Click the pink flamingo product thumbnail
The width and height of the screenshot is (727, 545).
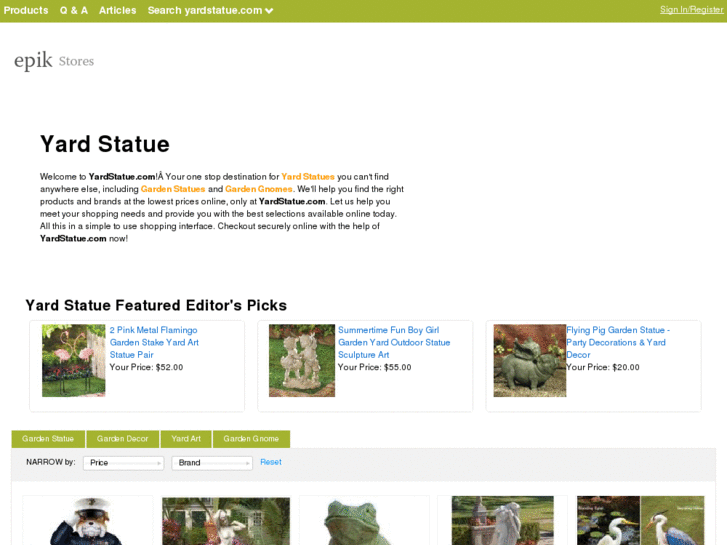[x=74, y=360]
